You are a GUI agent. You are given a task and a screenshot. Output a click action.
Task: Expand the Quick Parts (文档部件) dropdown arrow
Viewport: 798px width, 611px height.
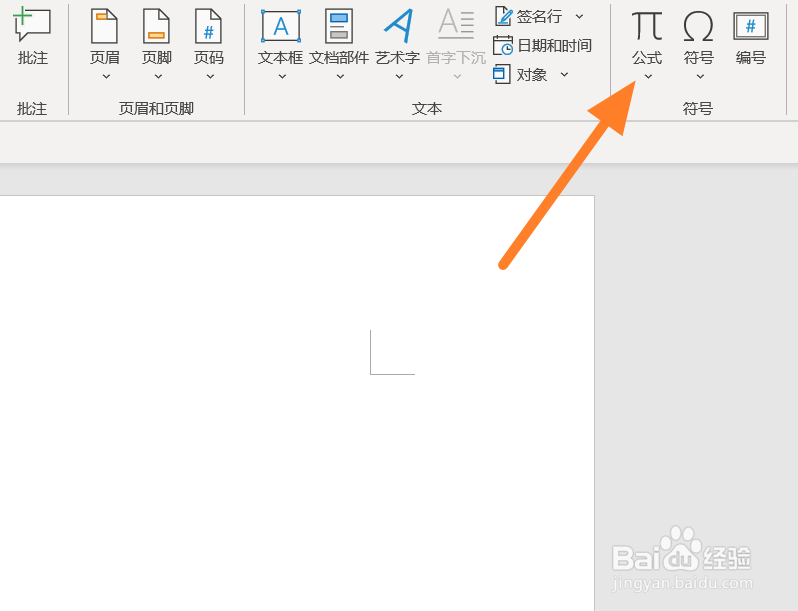tap(340, 77)
